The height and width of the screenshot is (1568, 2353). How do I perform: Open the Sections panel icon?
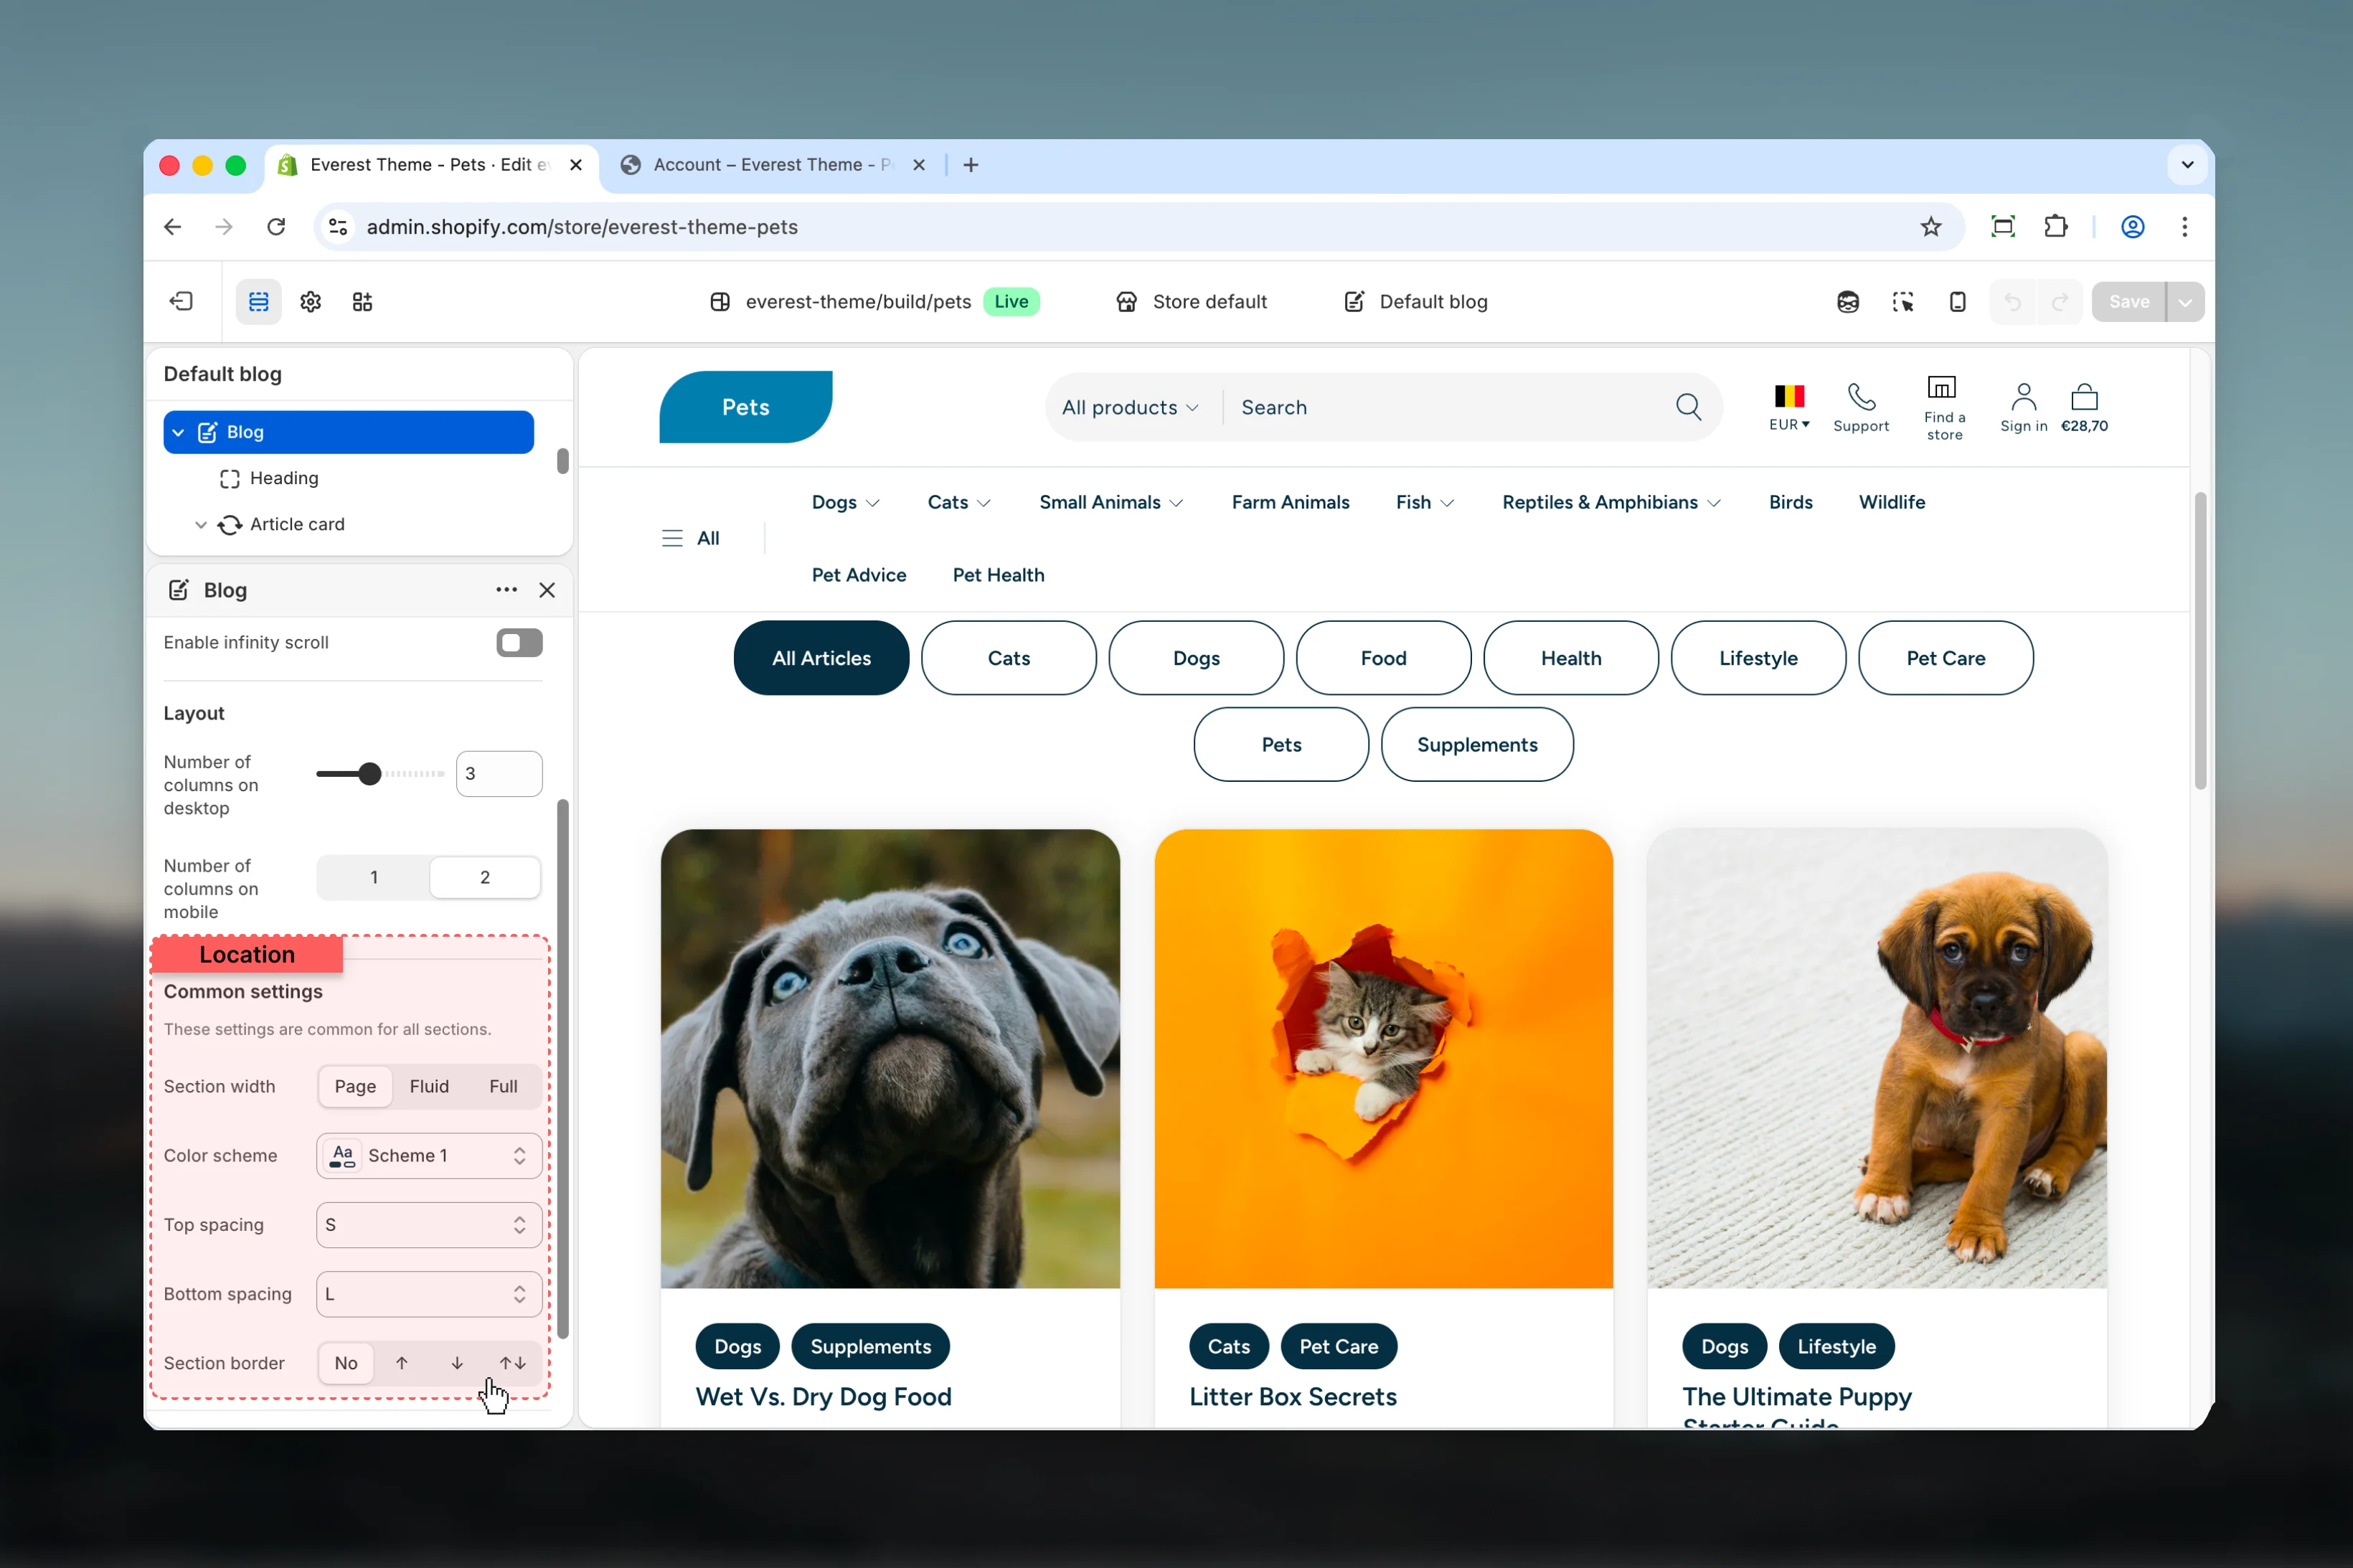coord(259,302)
